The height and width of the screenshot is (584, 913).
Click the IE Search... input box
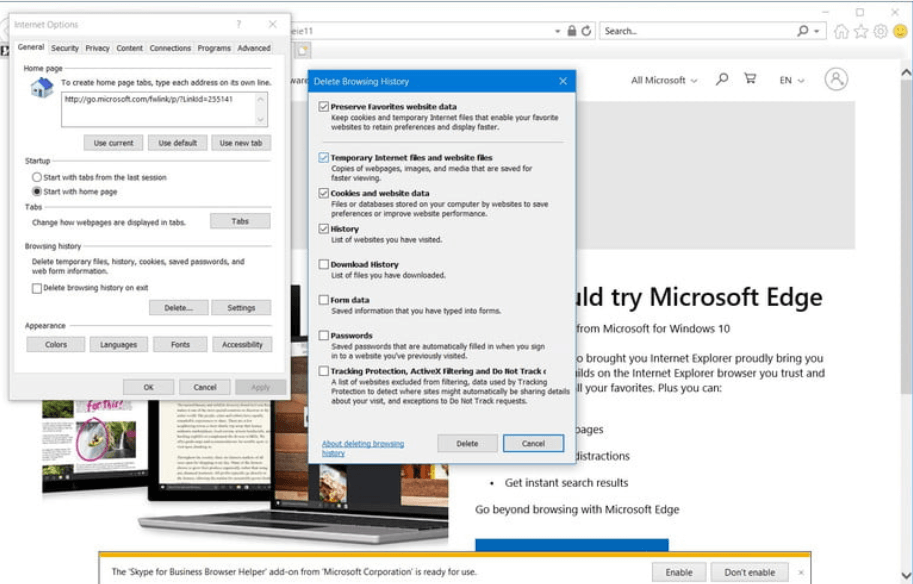tap(698, 31)
